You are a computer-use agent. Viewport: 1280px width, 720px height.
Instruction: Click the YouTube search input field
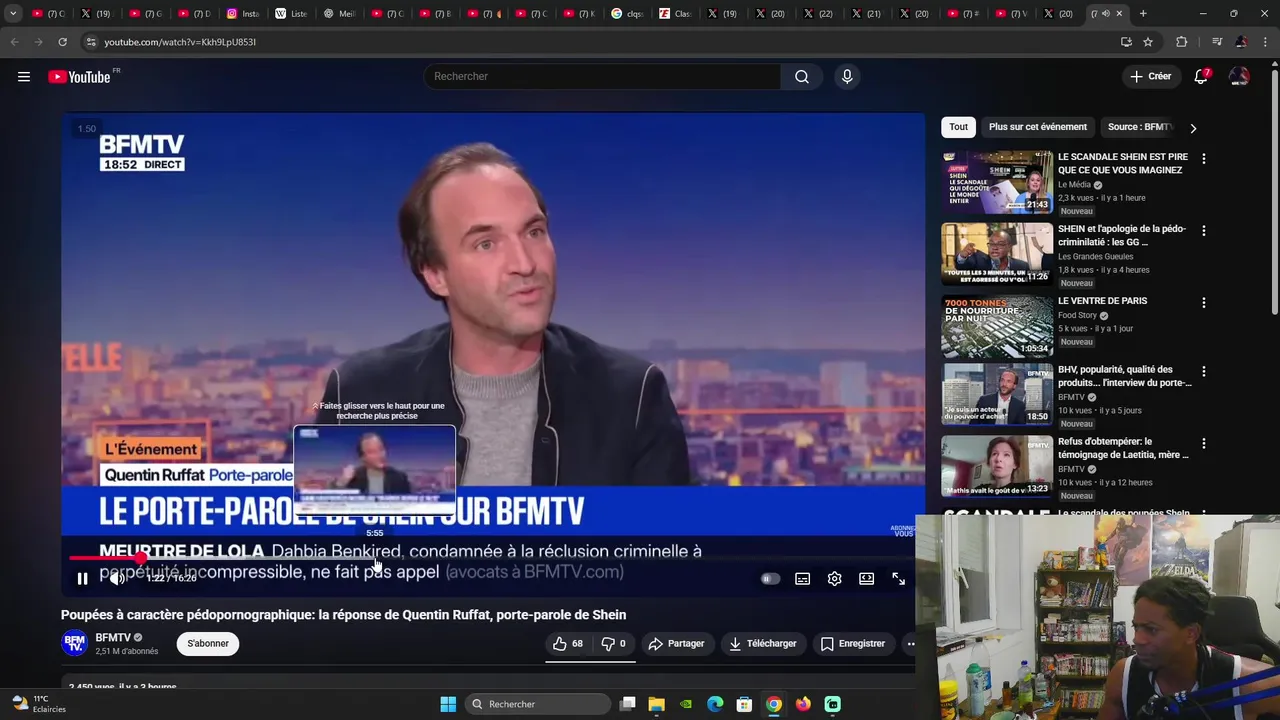coord(603,77)
